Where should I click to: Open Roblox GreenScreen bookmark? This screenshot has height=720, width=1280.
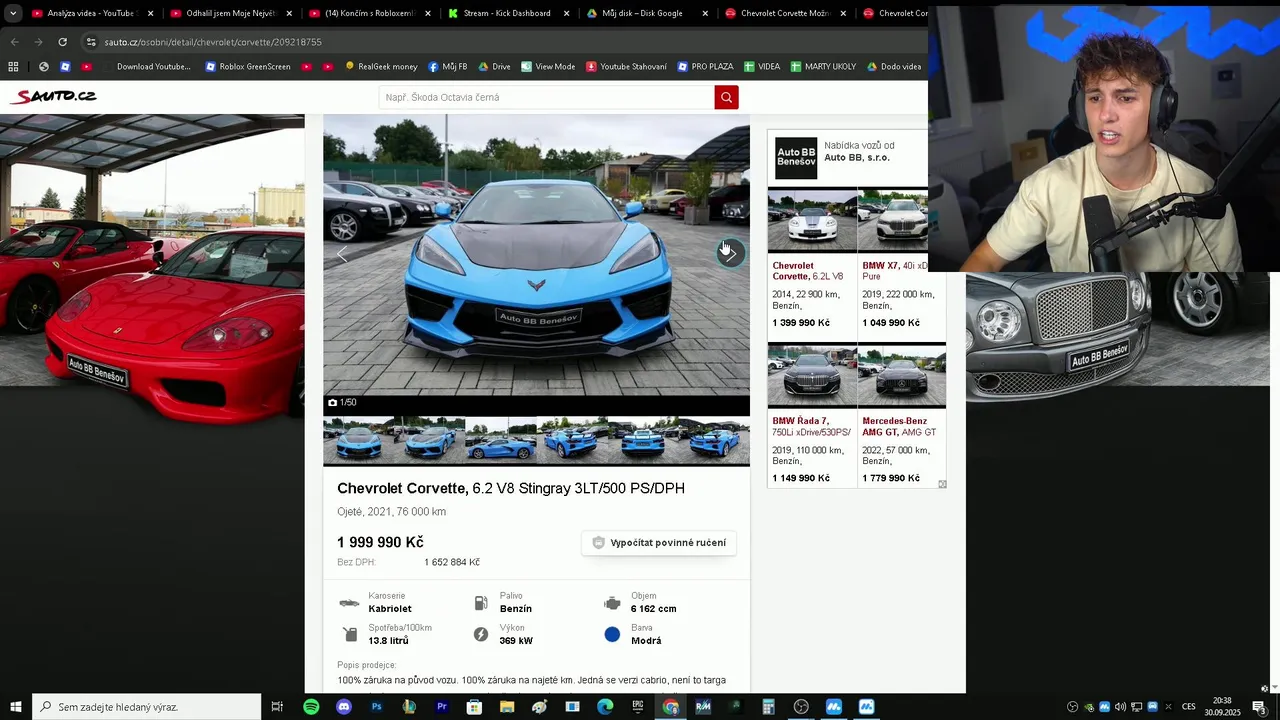(248, 67)
